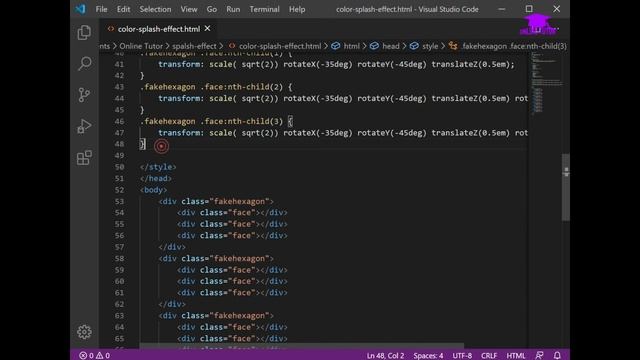Click Online Tutor in breadcrumb path

[141, 46]
